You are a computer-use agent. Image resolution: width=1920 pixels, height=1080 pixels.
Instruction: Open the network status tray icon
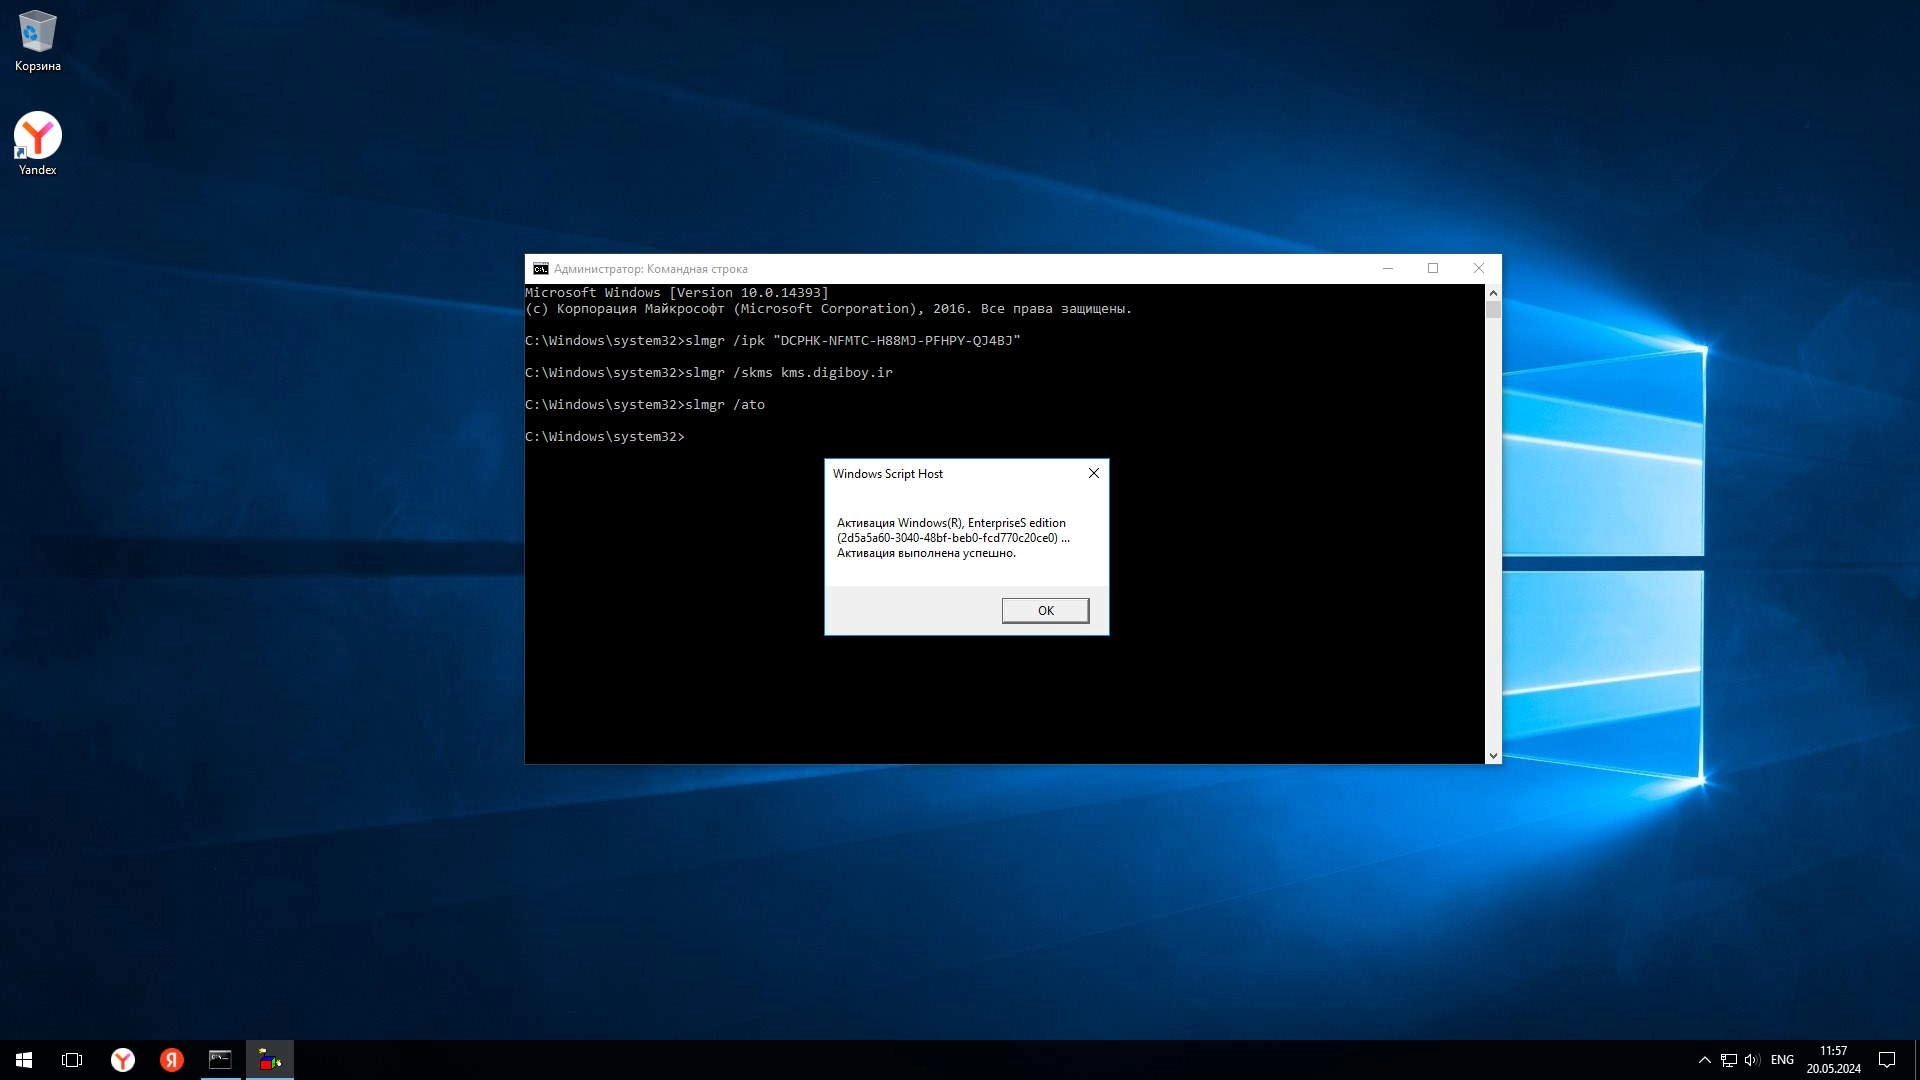pos(1728,1059)
